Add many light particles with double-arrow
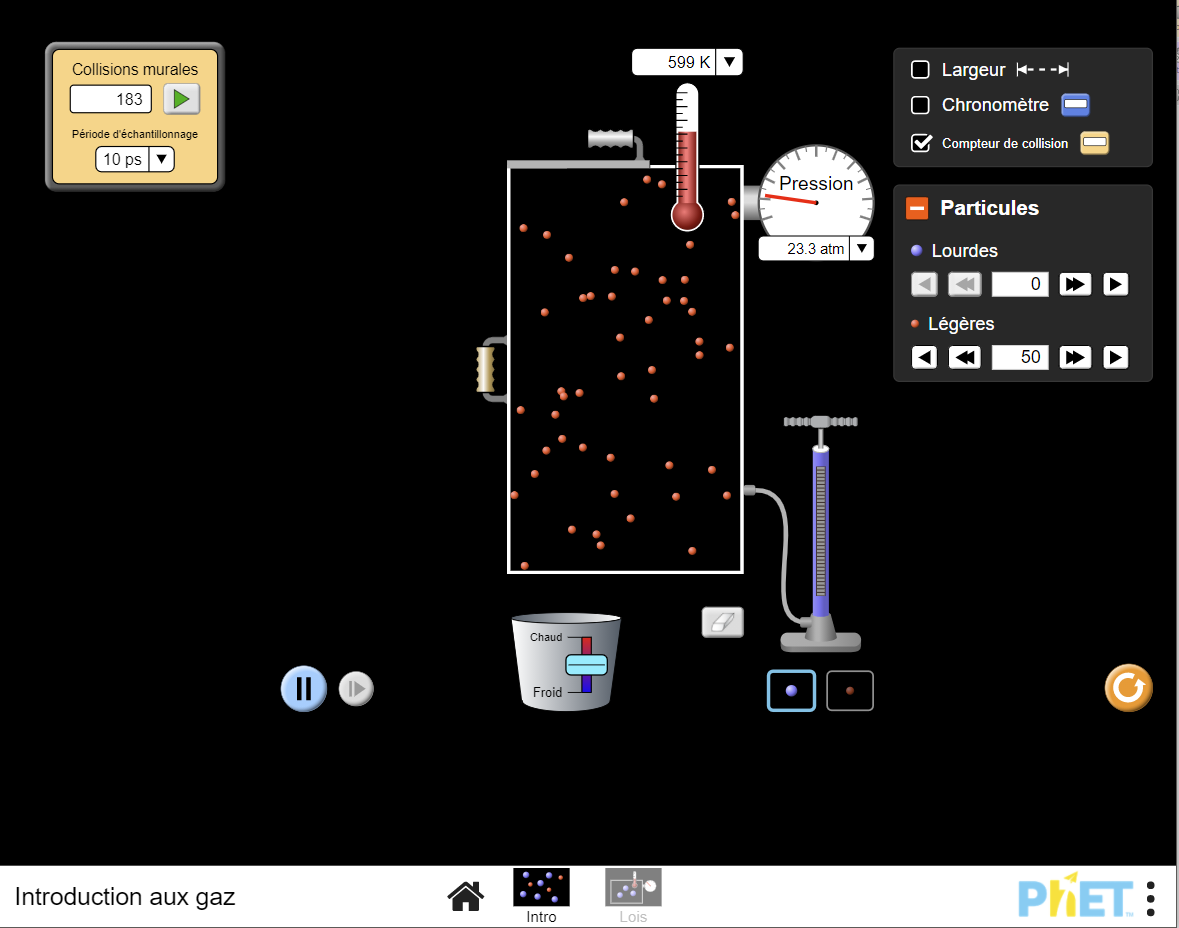1179x928 pixels. pyautogui.click(x=1075, y=357)
